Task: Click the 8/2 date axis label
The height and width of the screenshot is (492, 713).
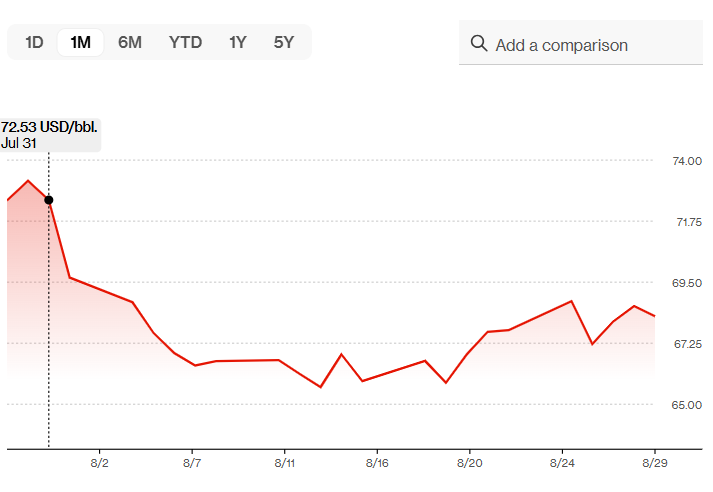Action: pos(99,464)
